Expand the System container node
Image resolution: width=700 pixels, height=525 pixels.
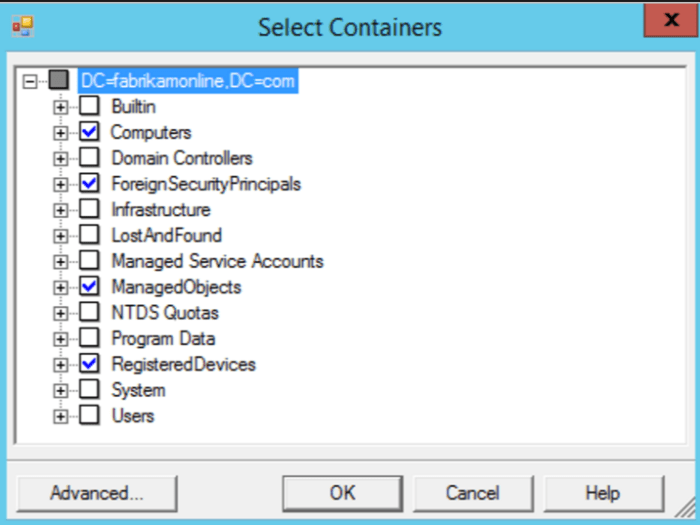pos(61,390)
